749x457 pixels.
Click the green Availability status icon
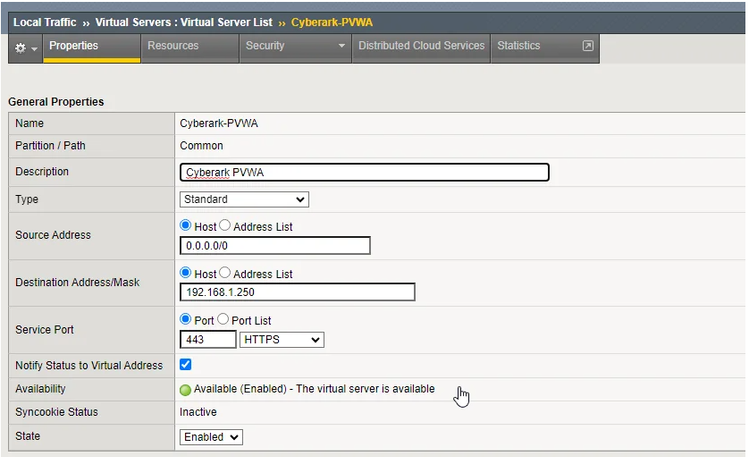pos(186,389)
